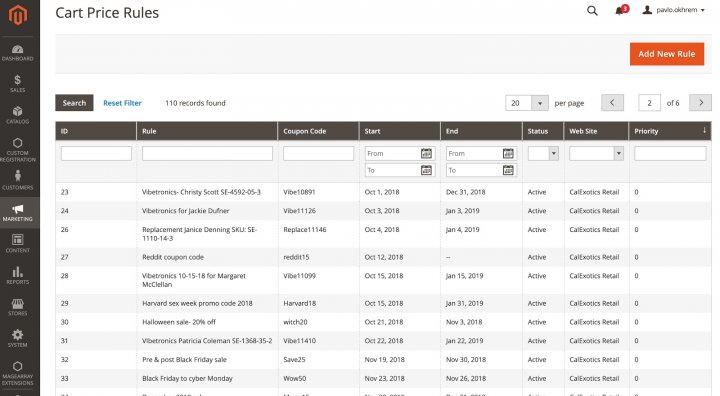Click coupon code Harvard18
Viewport: 720px width, 396px height.
[x=299, y=304]
